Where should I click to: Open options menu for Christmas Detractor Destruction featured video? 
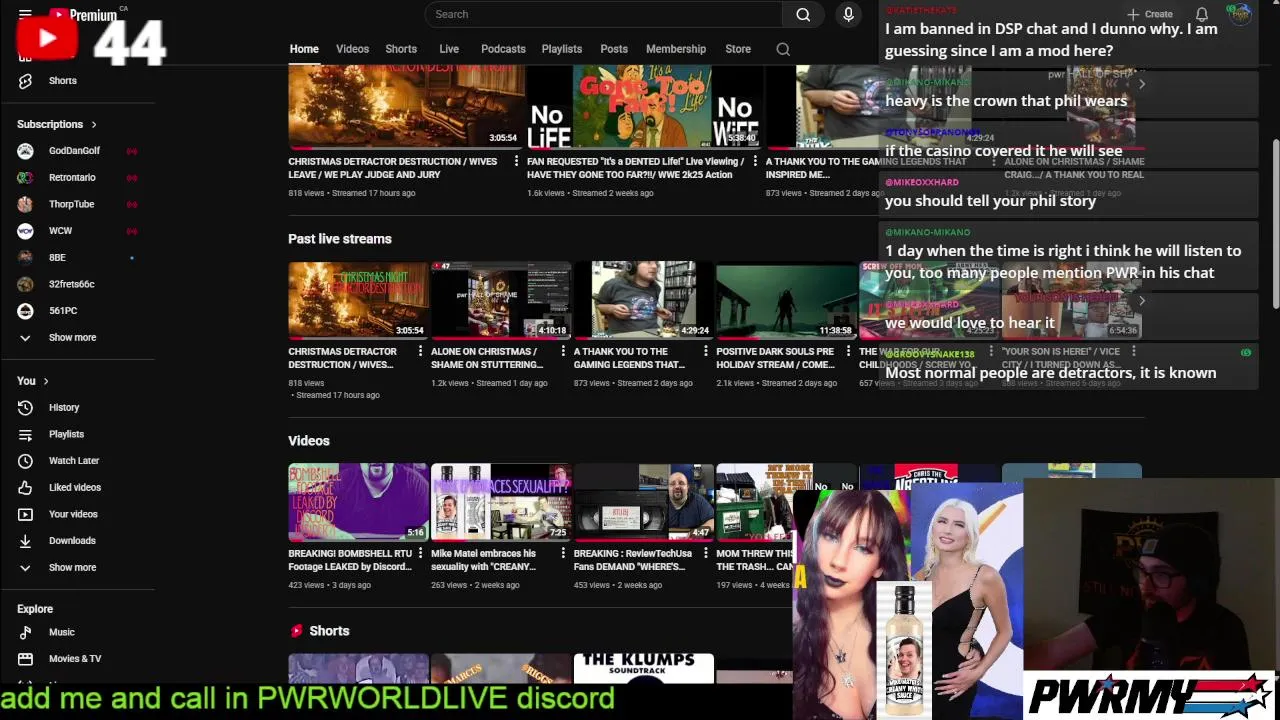tap(516, 161)
